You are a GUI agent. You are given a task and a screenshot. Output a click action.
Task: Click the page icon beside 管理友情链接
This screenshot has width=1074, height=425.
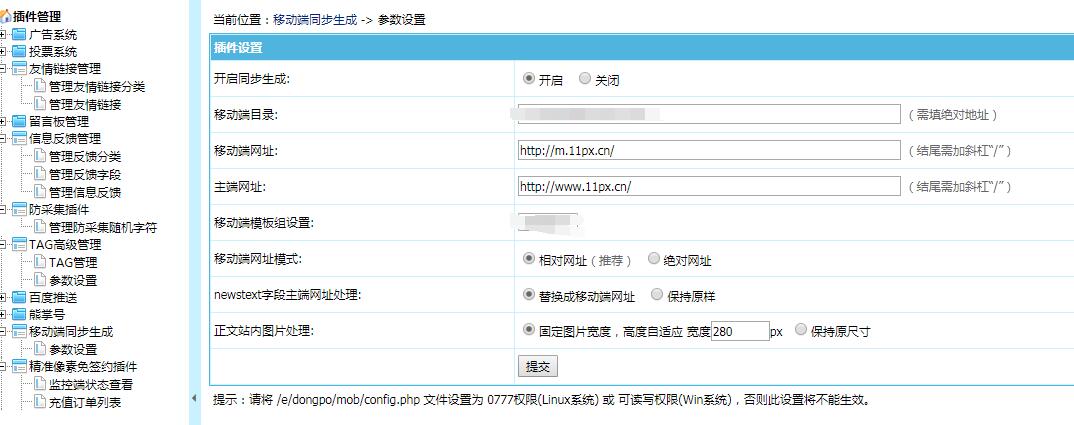40,104
